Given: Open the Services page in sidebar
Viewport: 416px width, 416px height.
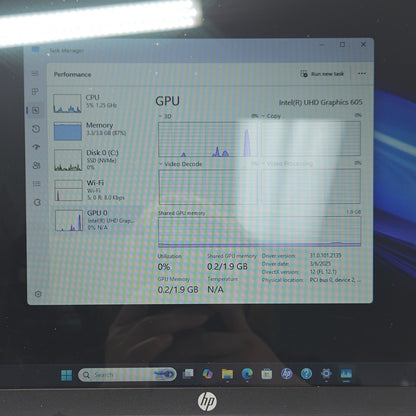Looking at the screenshot, I should point(37,202).
